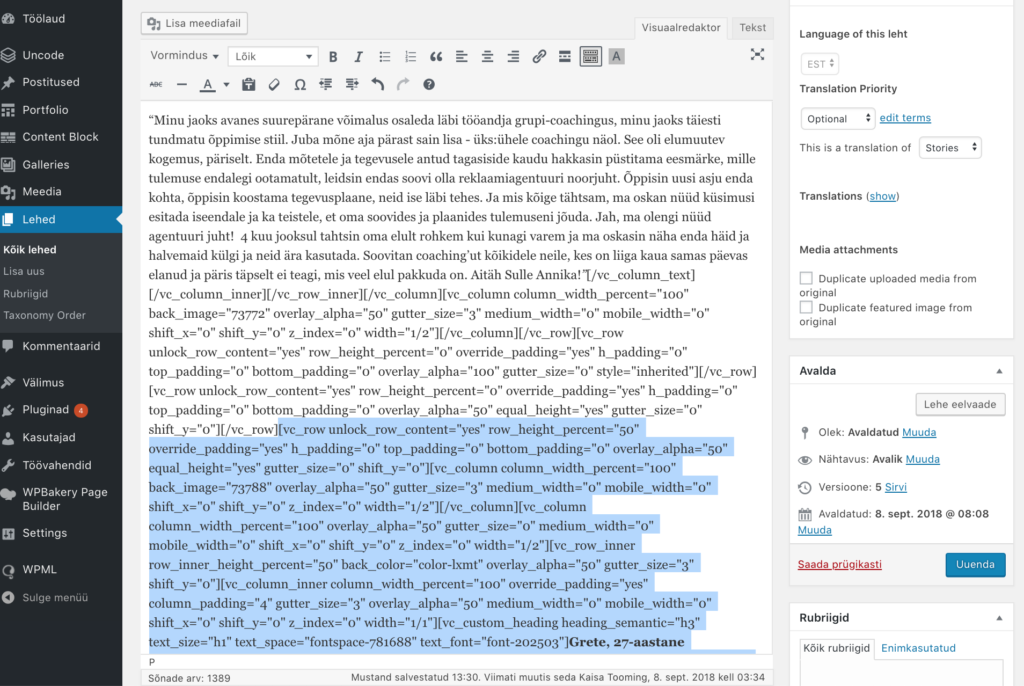
Task: Click Muuda under Avaldatud date
Action: [x=814, y=530]
